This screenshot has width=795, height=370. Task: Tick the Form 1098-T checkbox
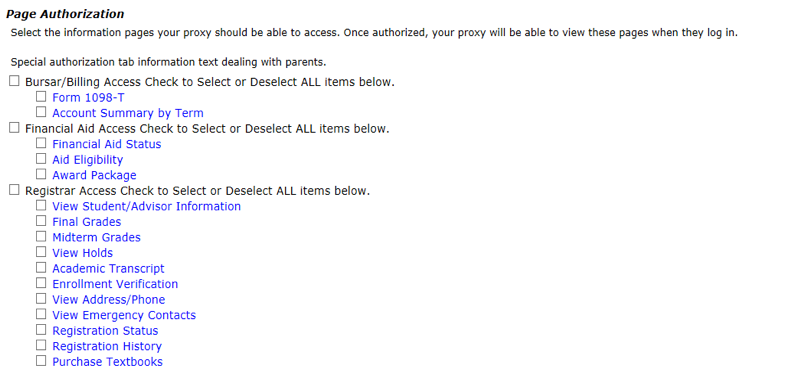pyautogui.click(x=41, y=96)
